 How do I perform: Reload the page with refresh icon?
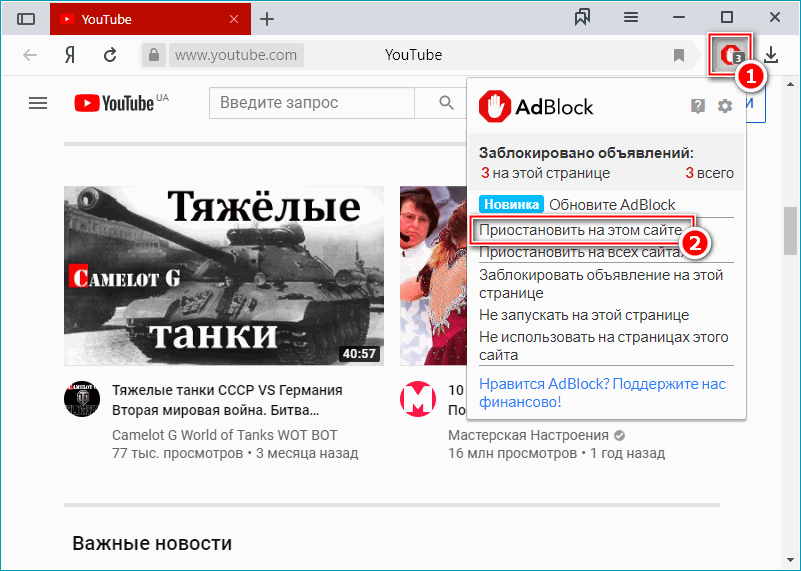tap(111, 55)
